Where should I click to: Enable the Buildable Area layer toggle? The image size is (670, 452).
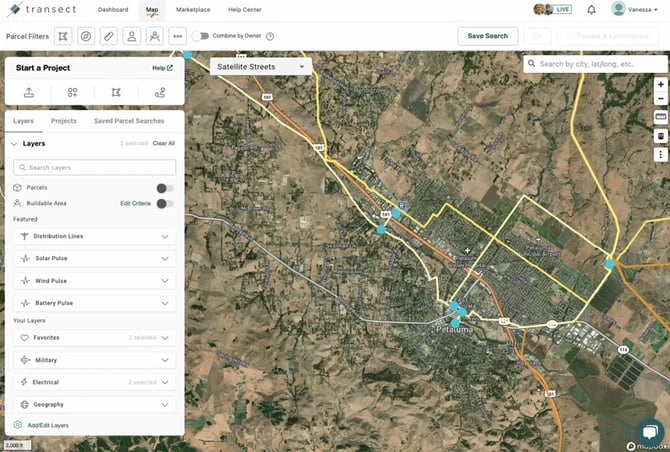click(x=165, y=203)
